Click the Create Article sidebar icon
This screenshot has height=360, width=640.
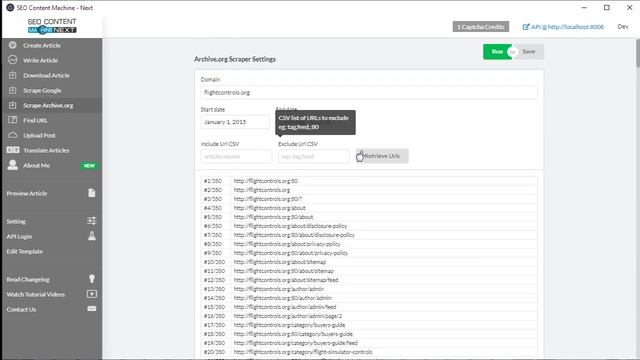[x=13, y=45]
